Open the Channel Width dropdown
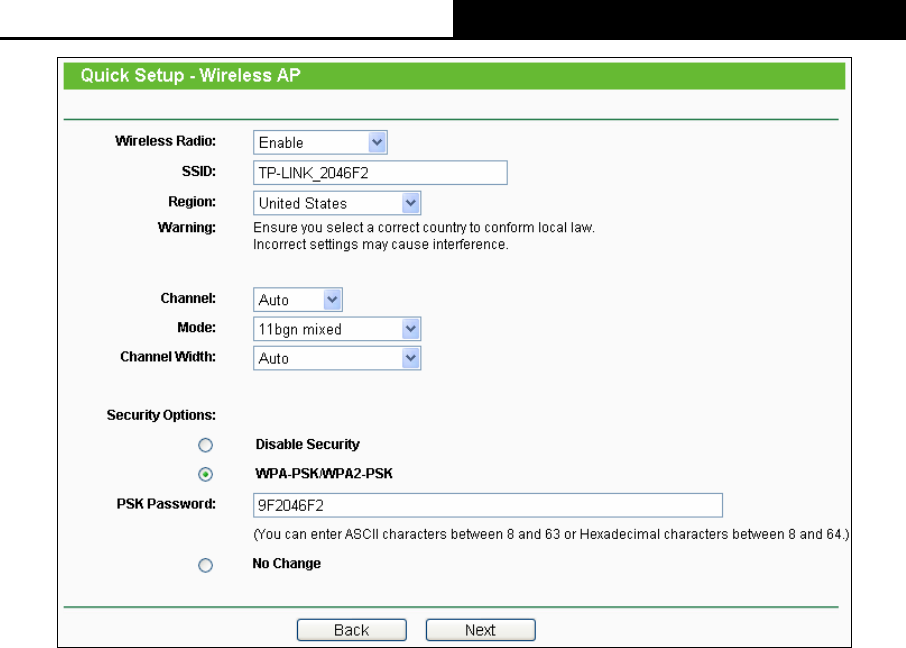This screenshot has width=906, height=648. click(x=337, y=358)
